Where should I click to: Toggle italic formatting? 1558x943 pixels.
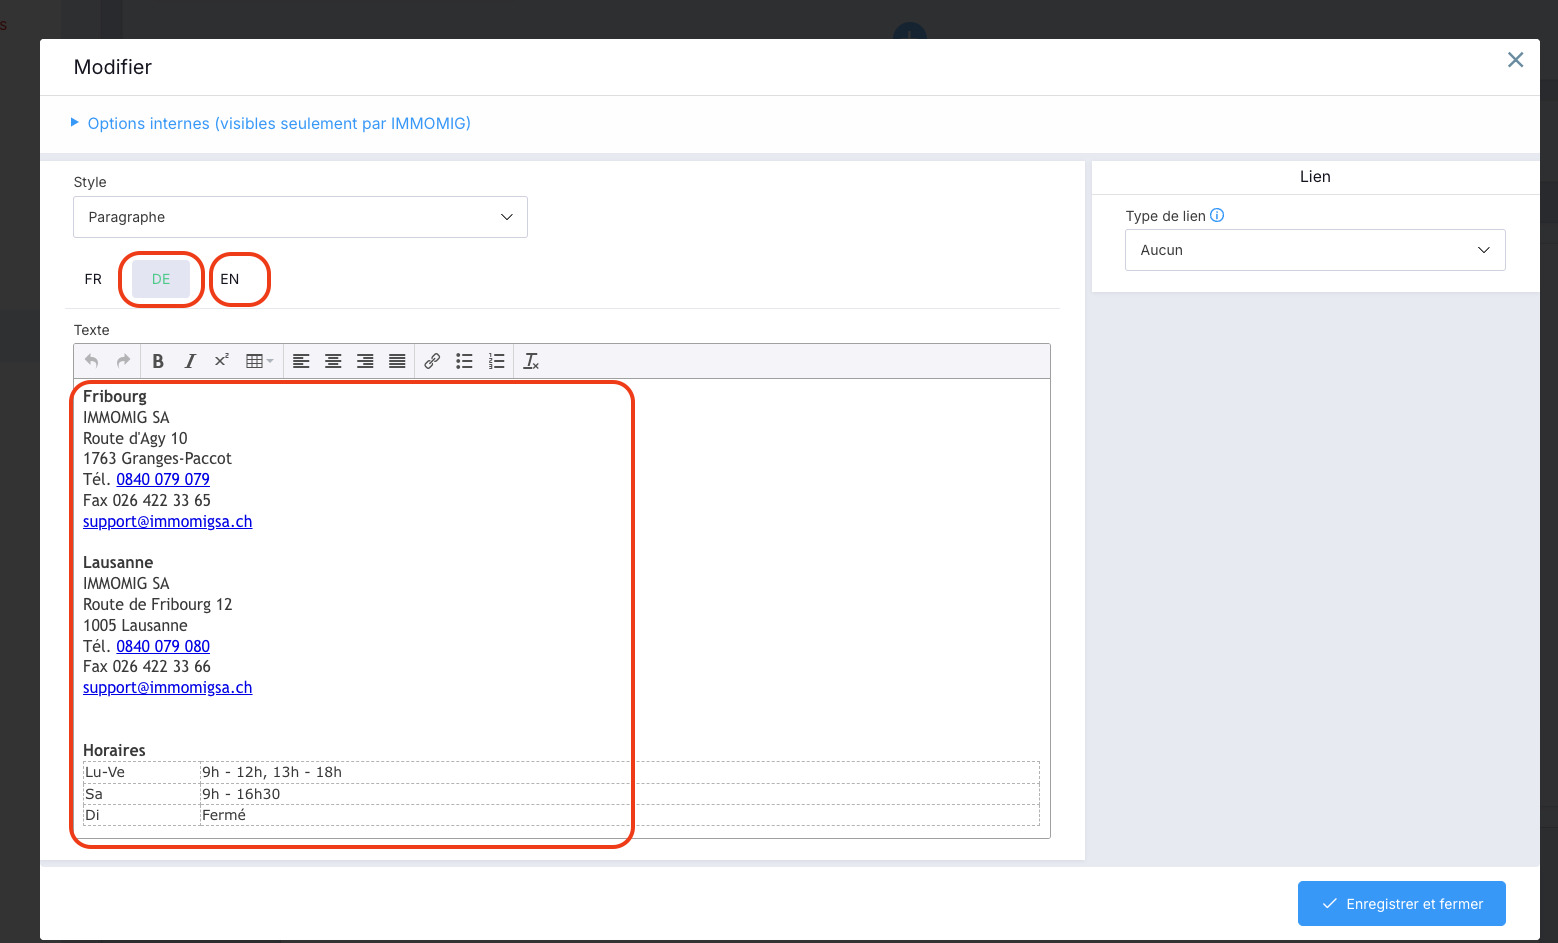click(190, 361)
